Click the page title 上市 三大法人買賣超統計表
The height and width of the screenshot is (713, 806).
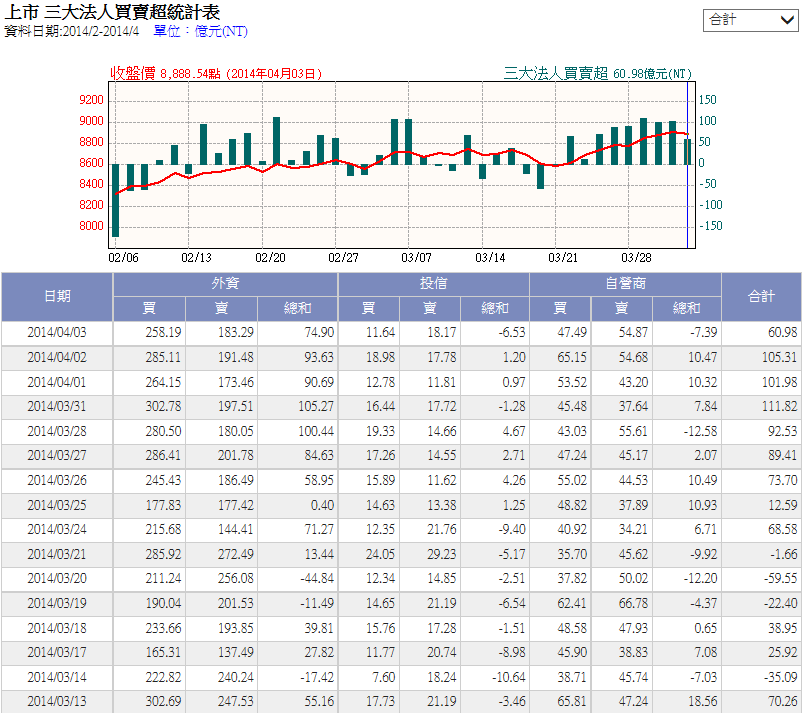112,12
